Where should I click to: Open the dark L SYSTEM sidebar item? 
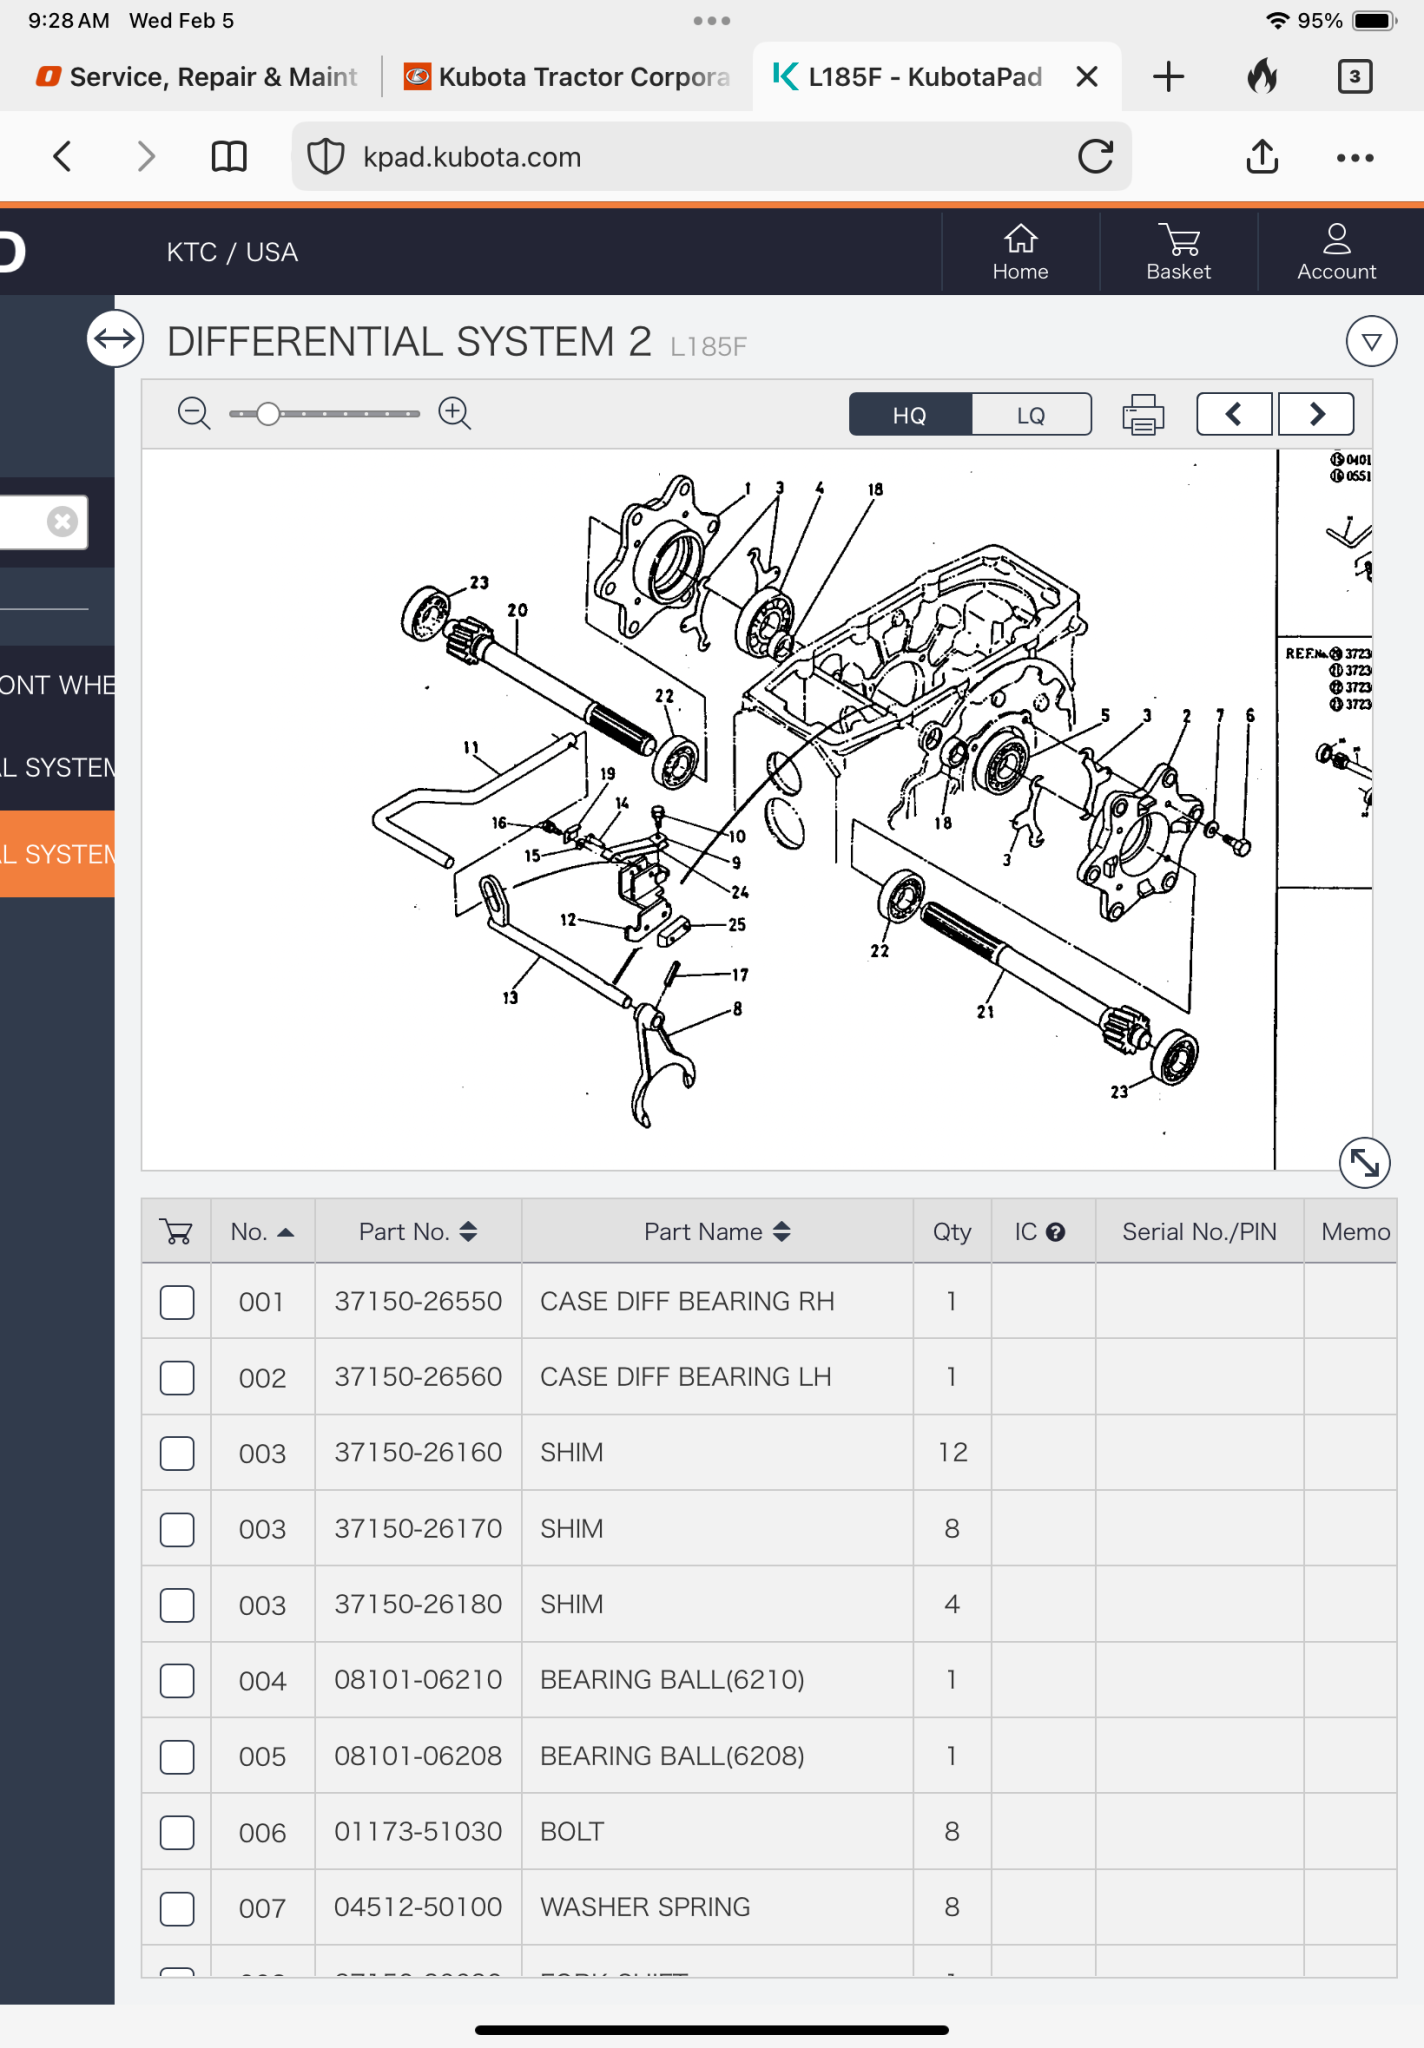pos(57,768)
